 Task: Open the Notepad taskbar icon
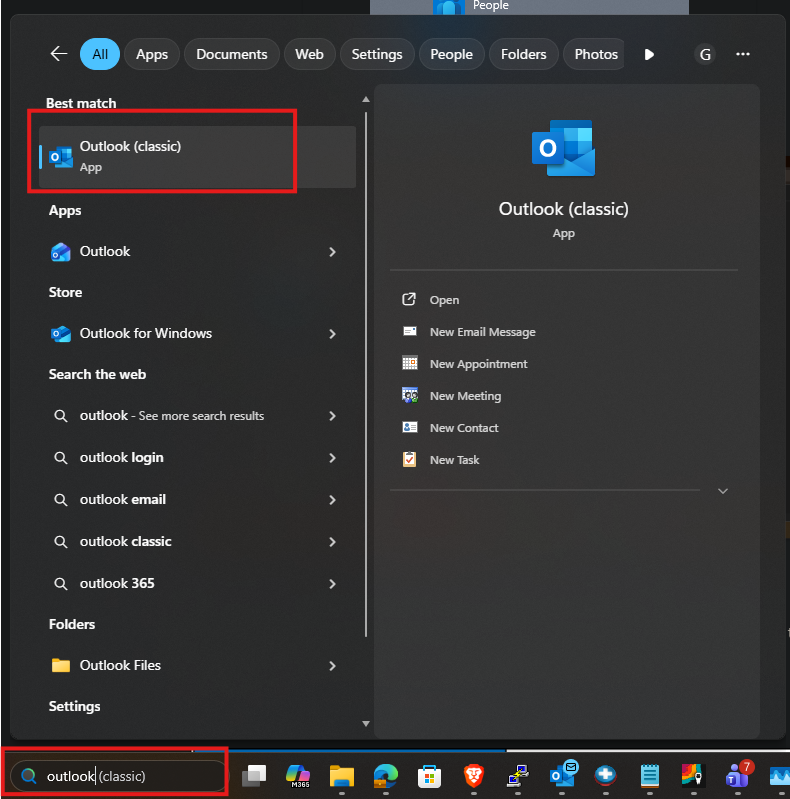tap(649, 776)
